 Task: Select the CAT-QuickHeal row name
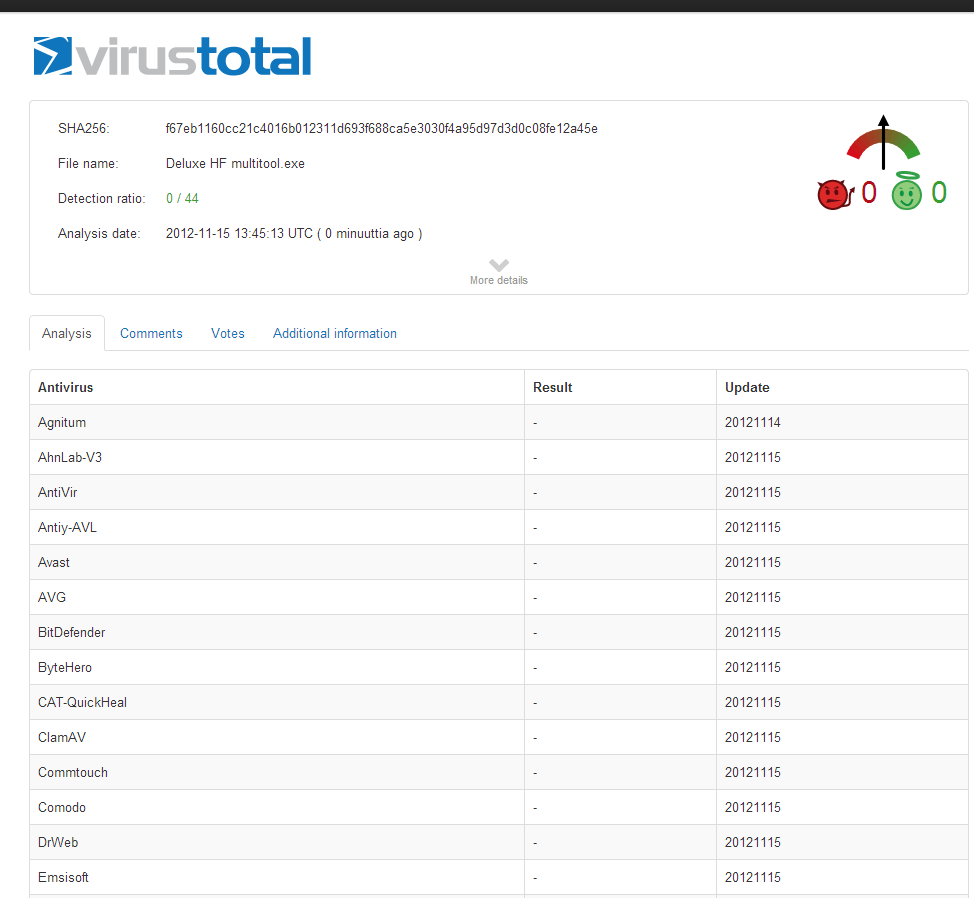click(82, 702)
